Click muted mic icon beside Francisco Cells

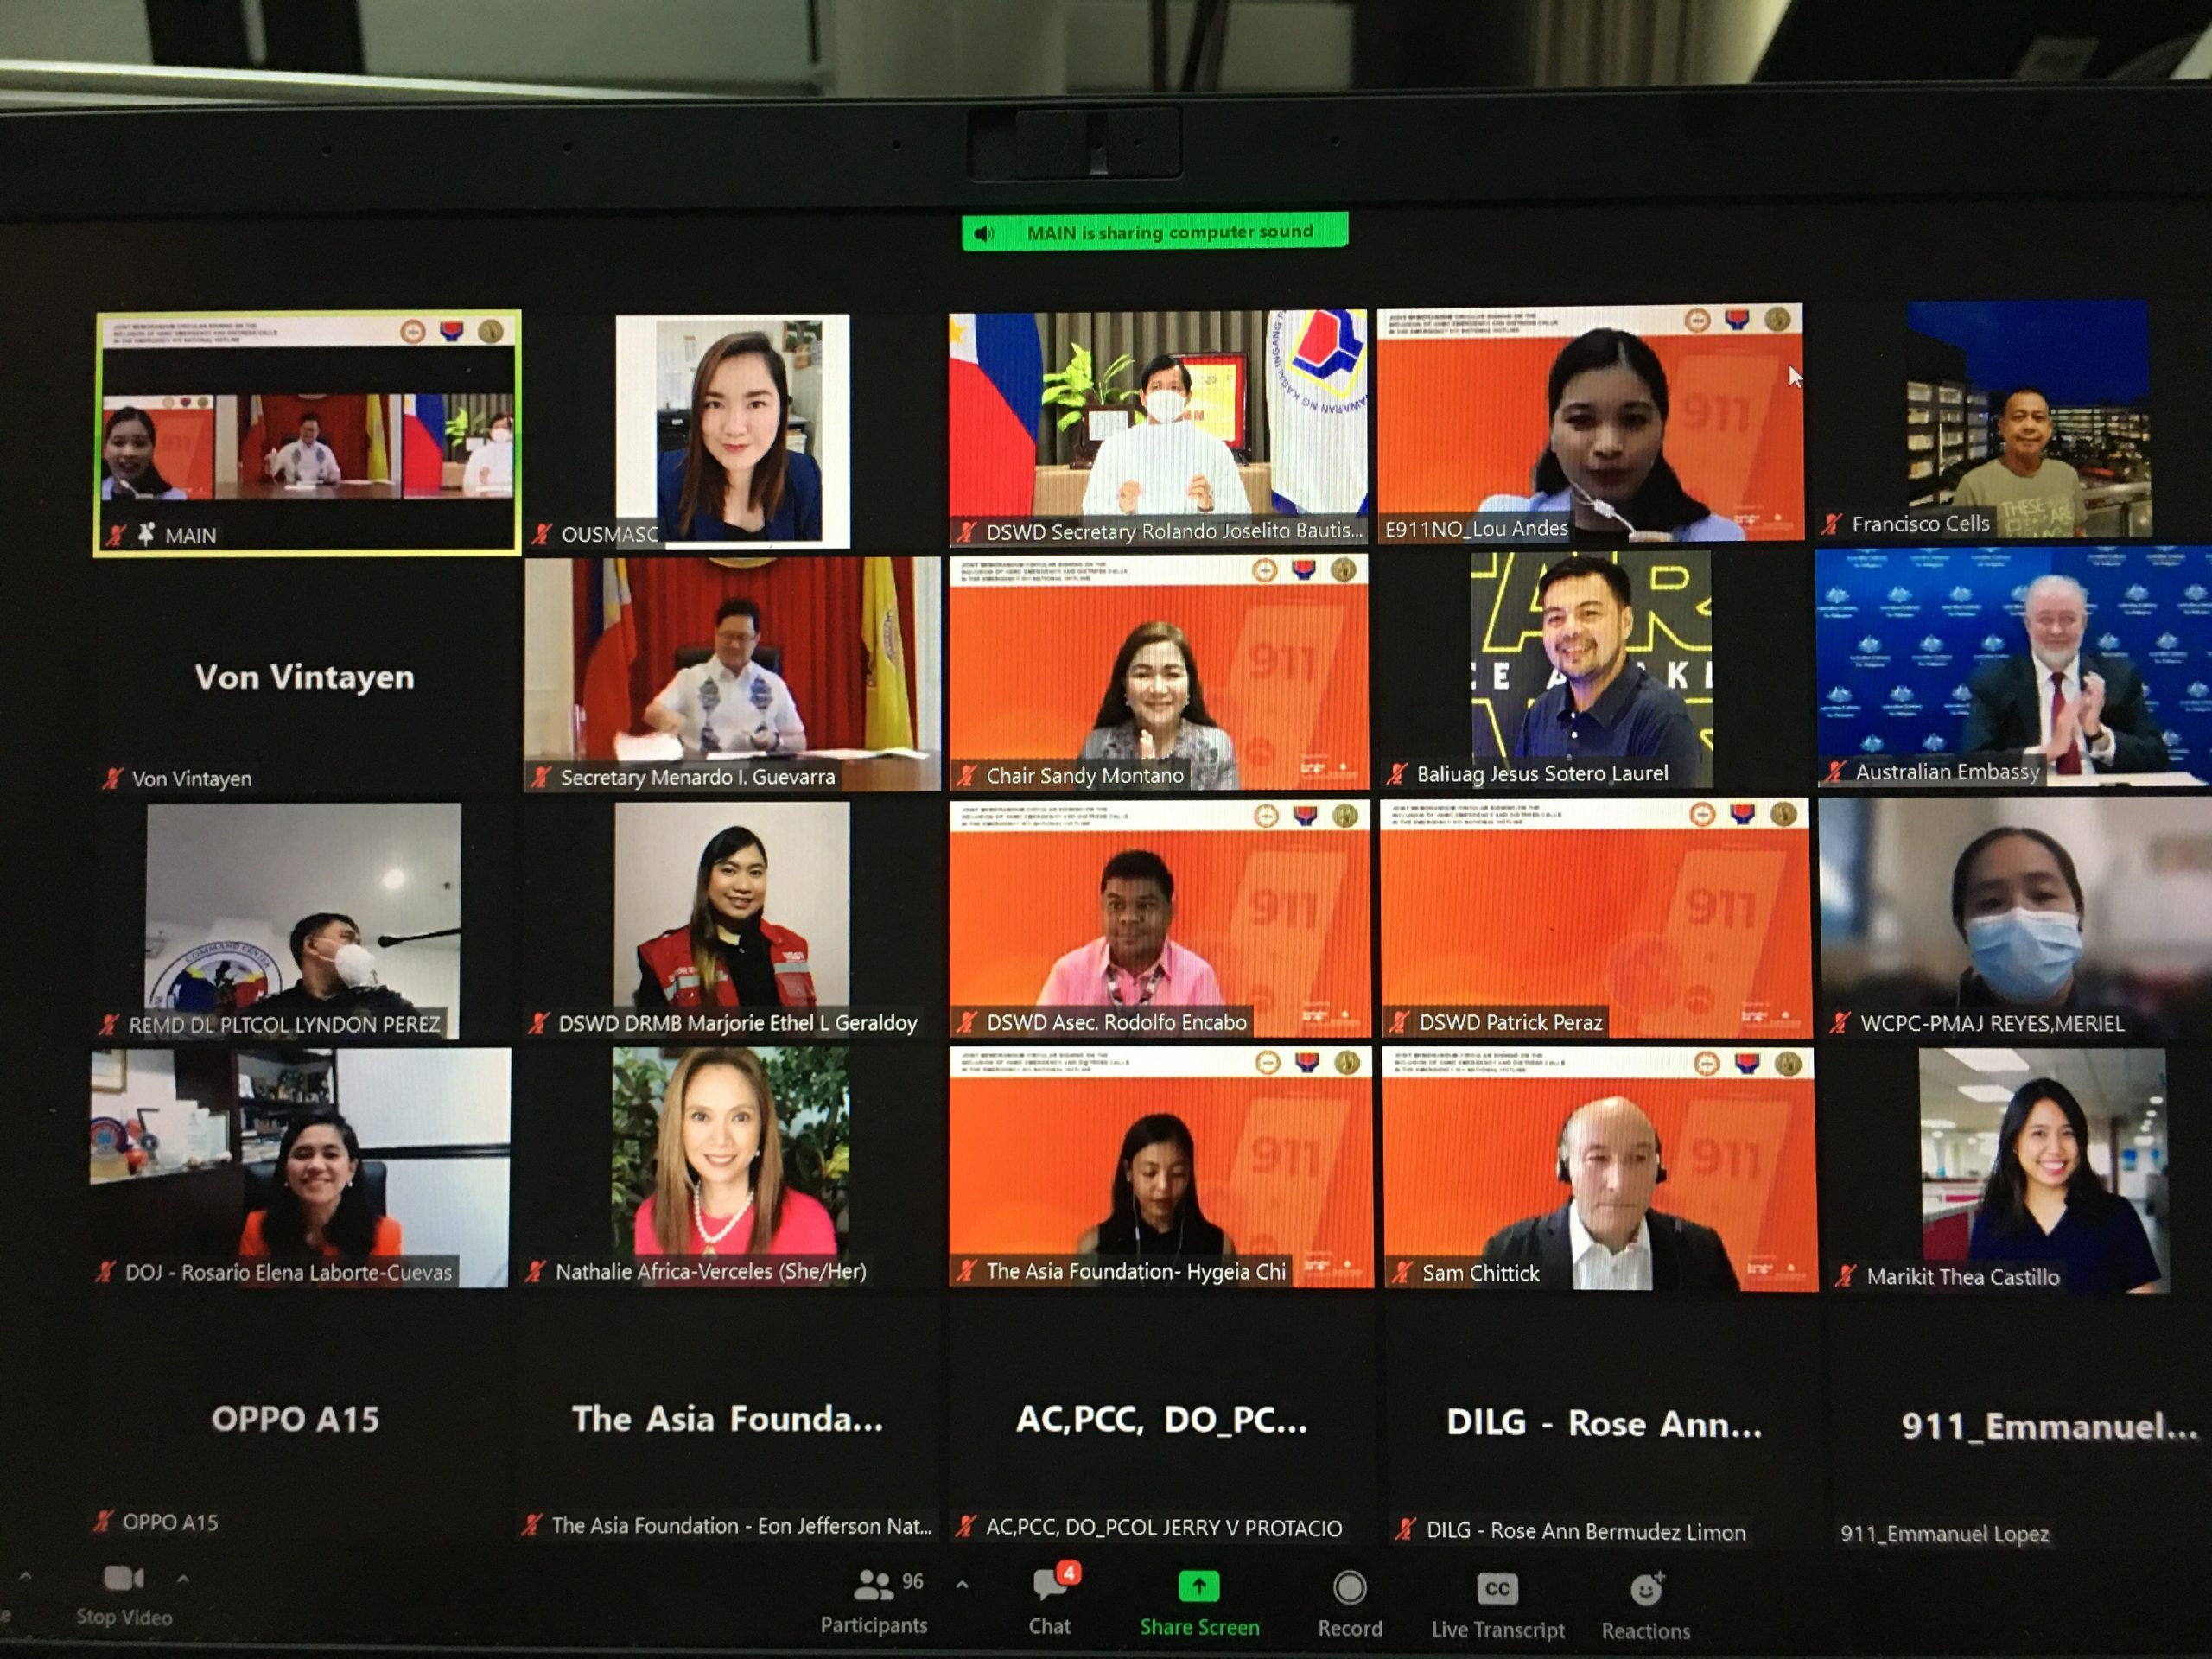pos(1832,523)
